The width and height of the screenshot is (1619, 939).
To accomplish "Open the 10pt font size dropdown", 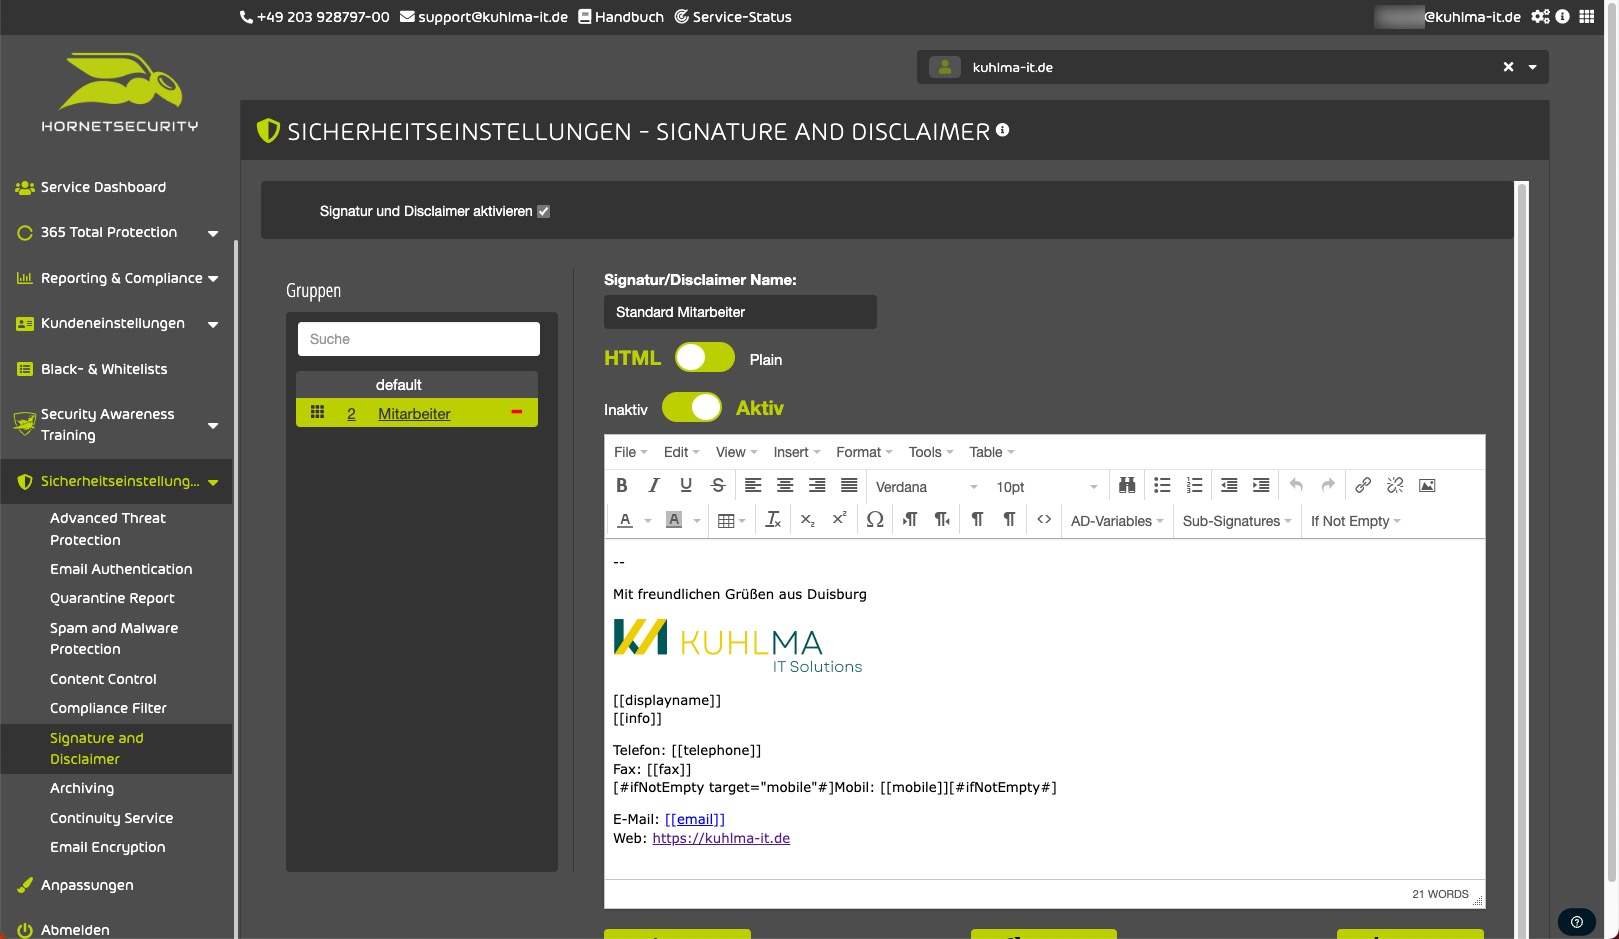I will (x=1047, y=487).
